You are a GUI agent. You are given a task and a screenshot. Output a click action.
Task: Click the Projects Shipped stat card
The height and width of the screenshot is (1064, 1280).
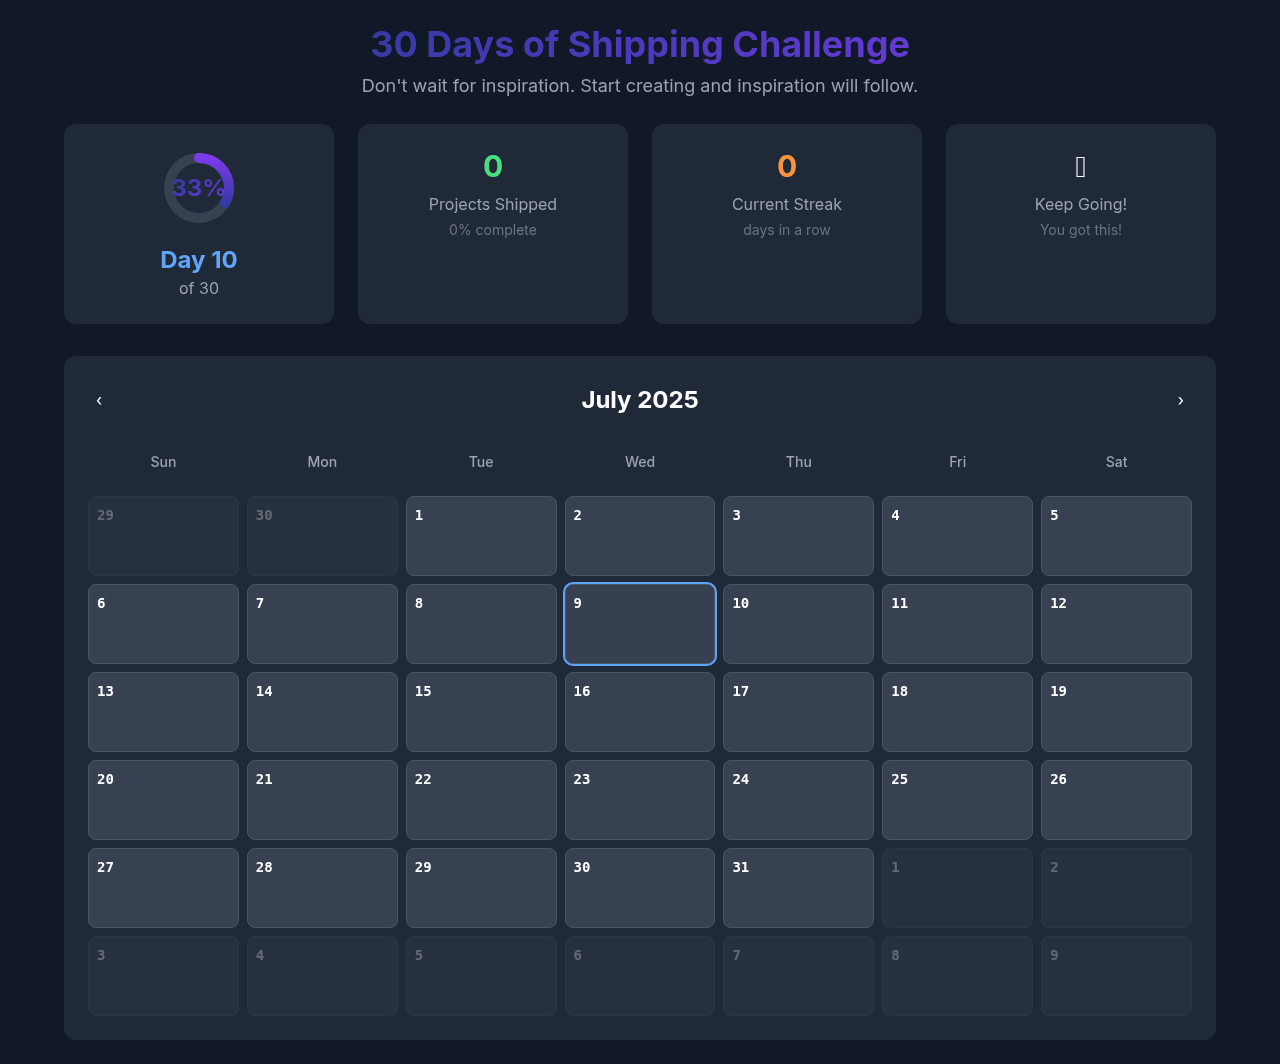click(x=493, y=223)
